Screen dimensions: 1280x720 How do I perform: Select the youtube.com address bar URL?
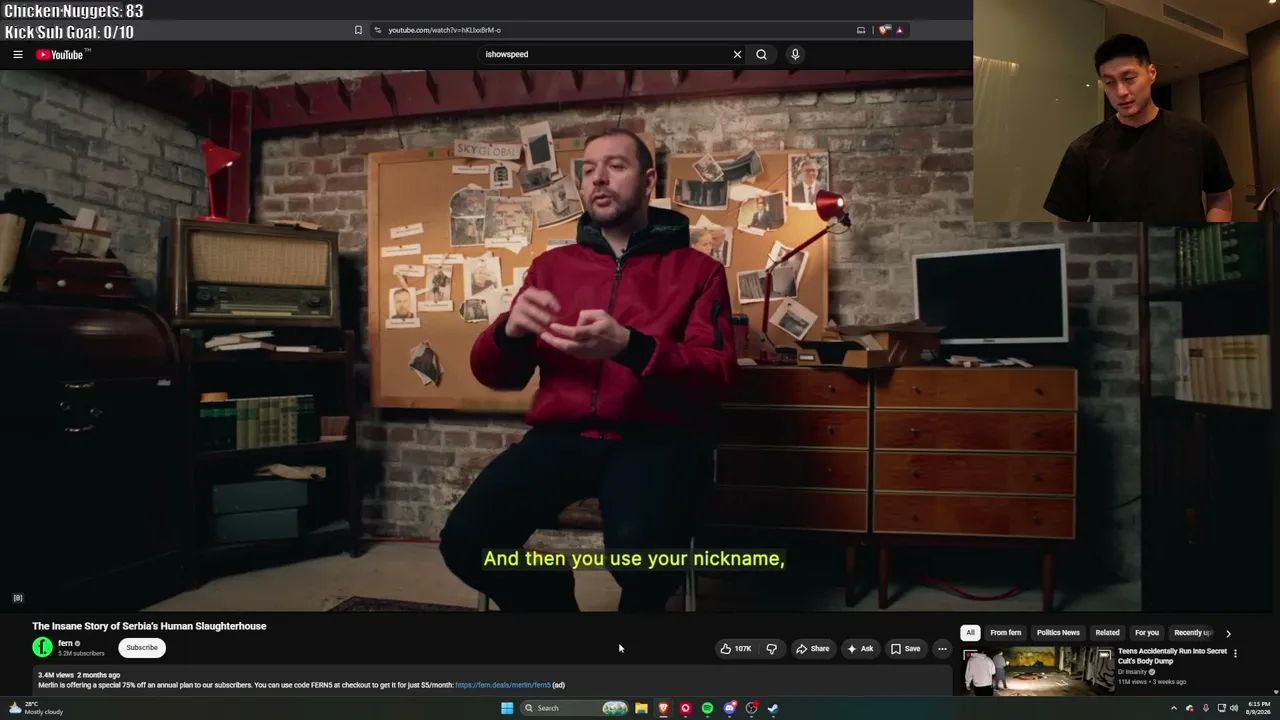444,30
